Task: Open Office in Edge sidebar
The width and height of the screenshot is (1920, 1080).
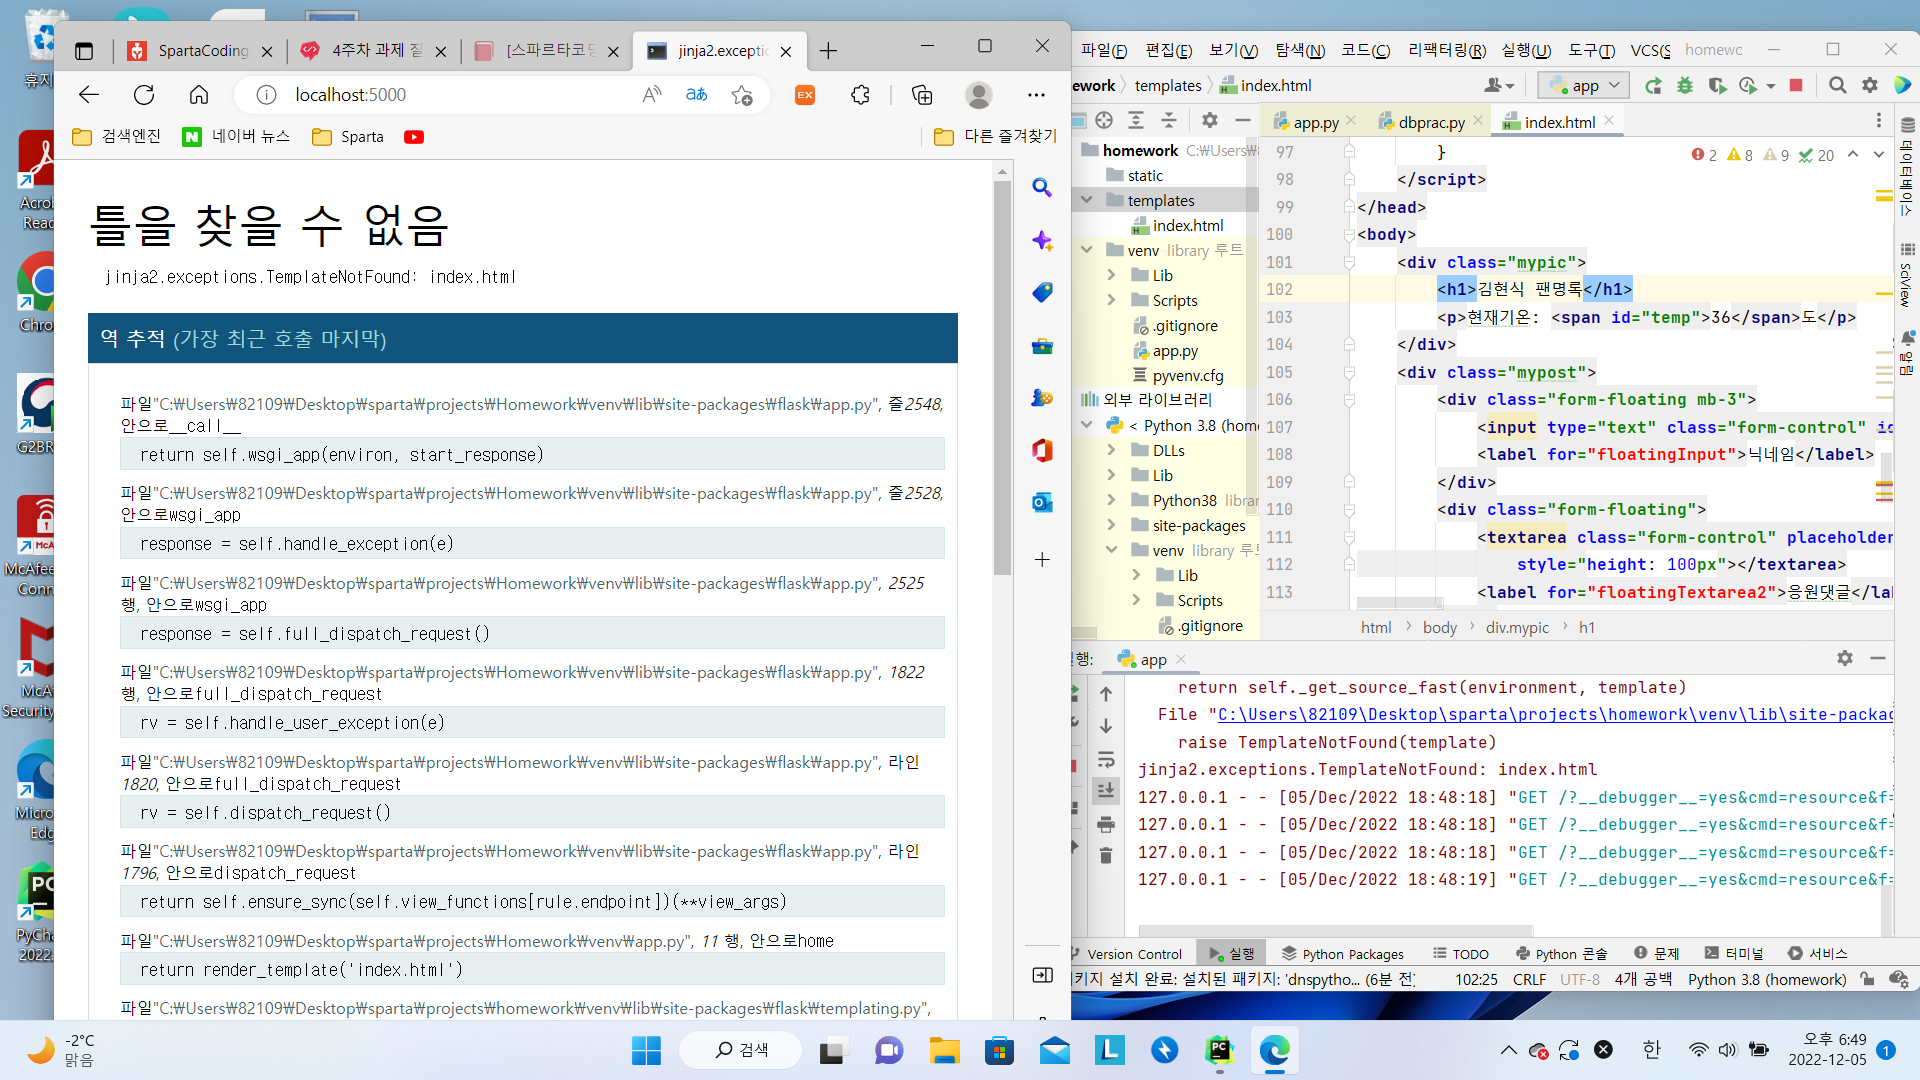Action: coord(1042,450)
